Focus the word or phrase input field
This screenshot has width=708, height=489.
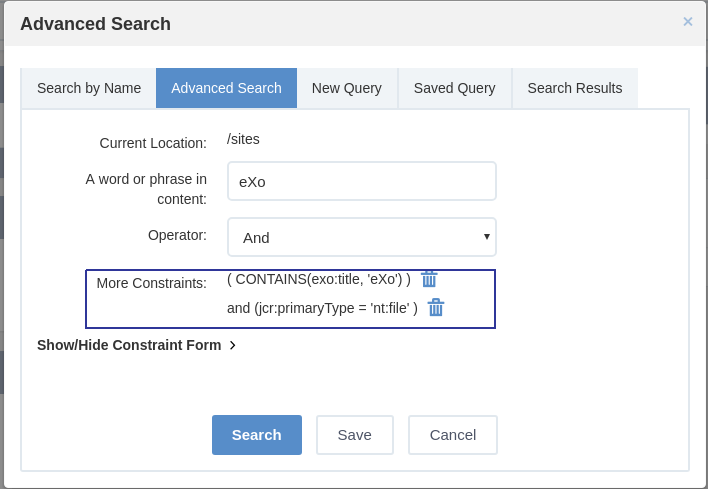tap(362, 181)
